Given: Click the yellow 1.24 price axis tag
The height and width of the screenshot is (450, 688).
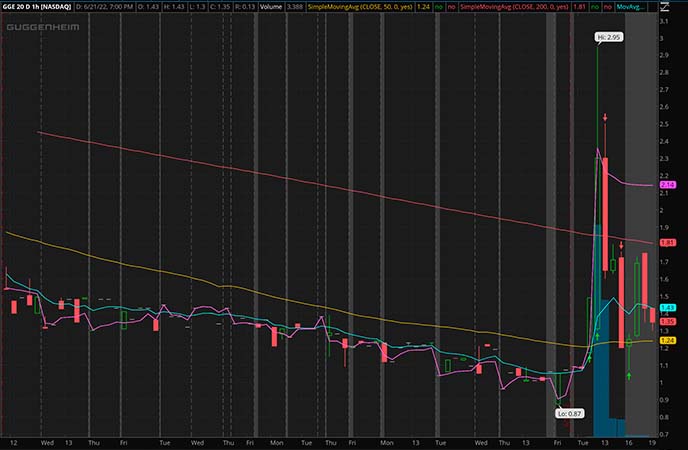Looking at the screenshot, I should [x=670, y=341].
